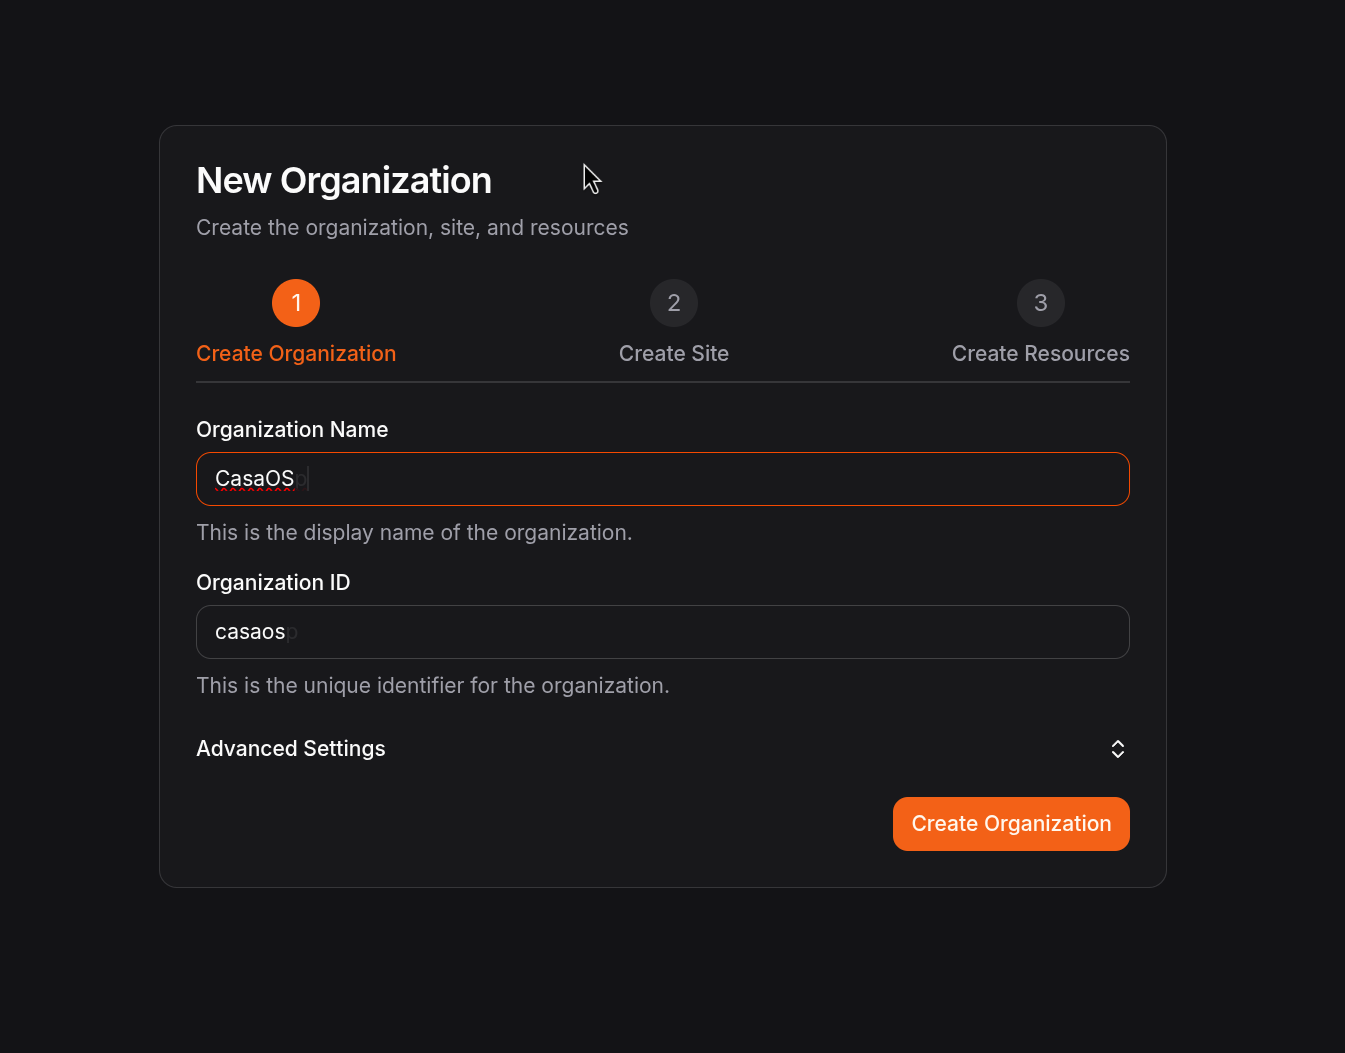Go to the Create Resources step label
Viewport: 1345px width, 1053px height.
pyautogui.click(x=1040, y=354)
